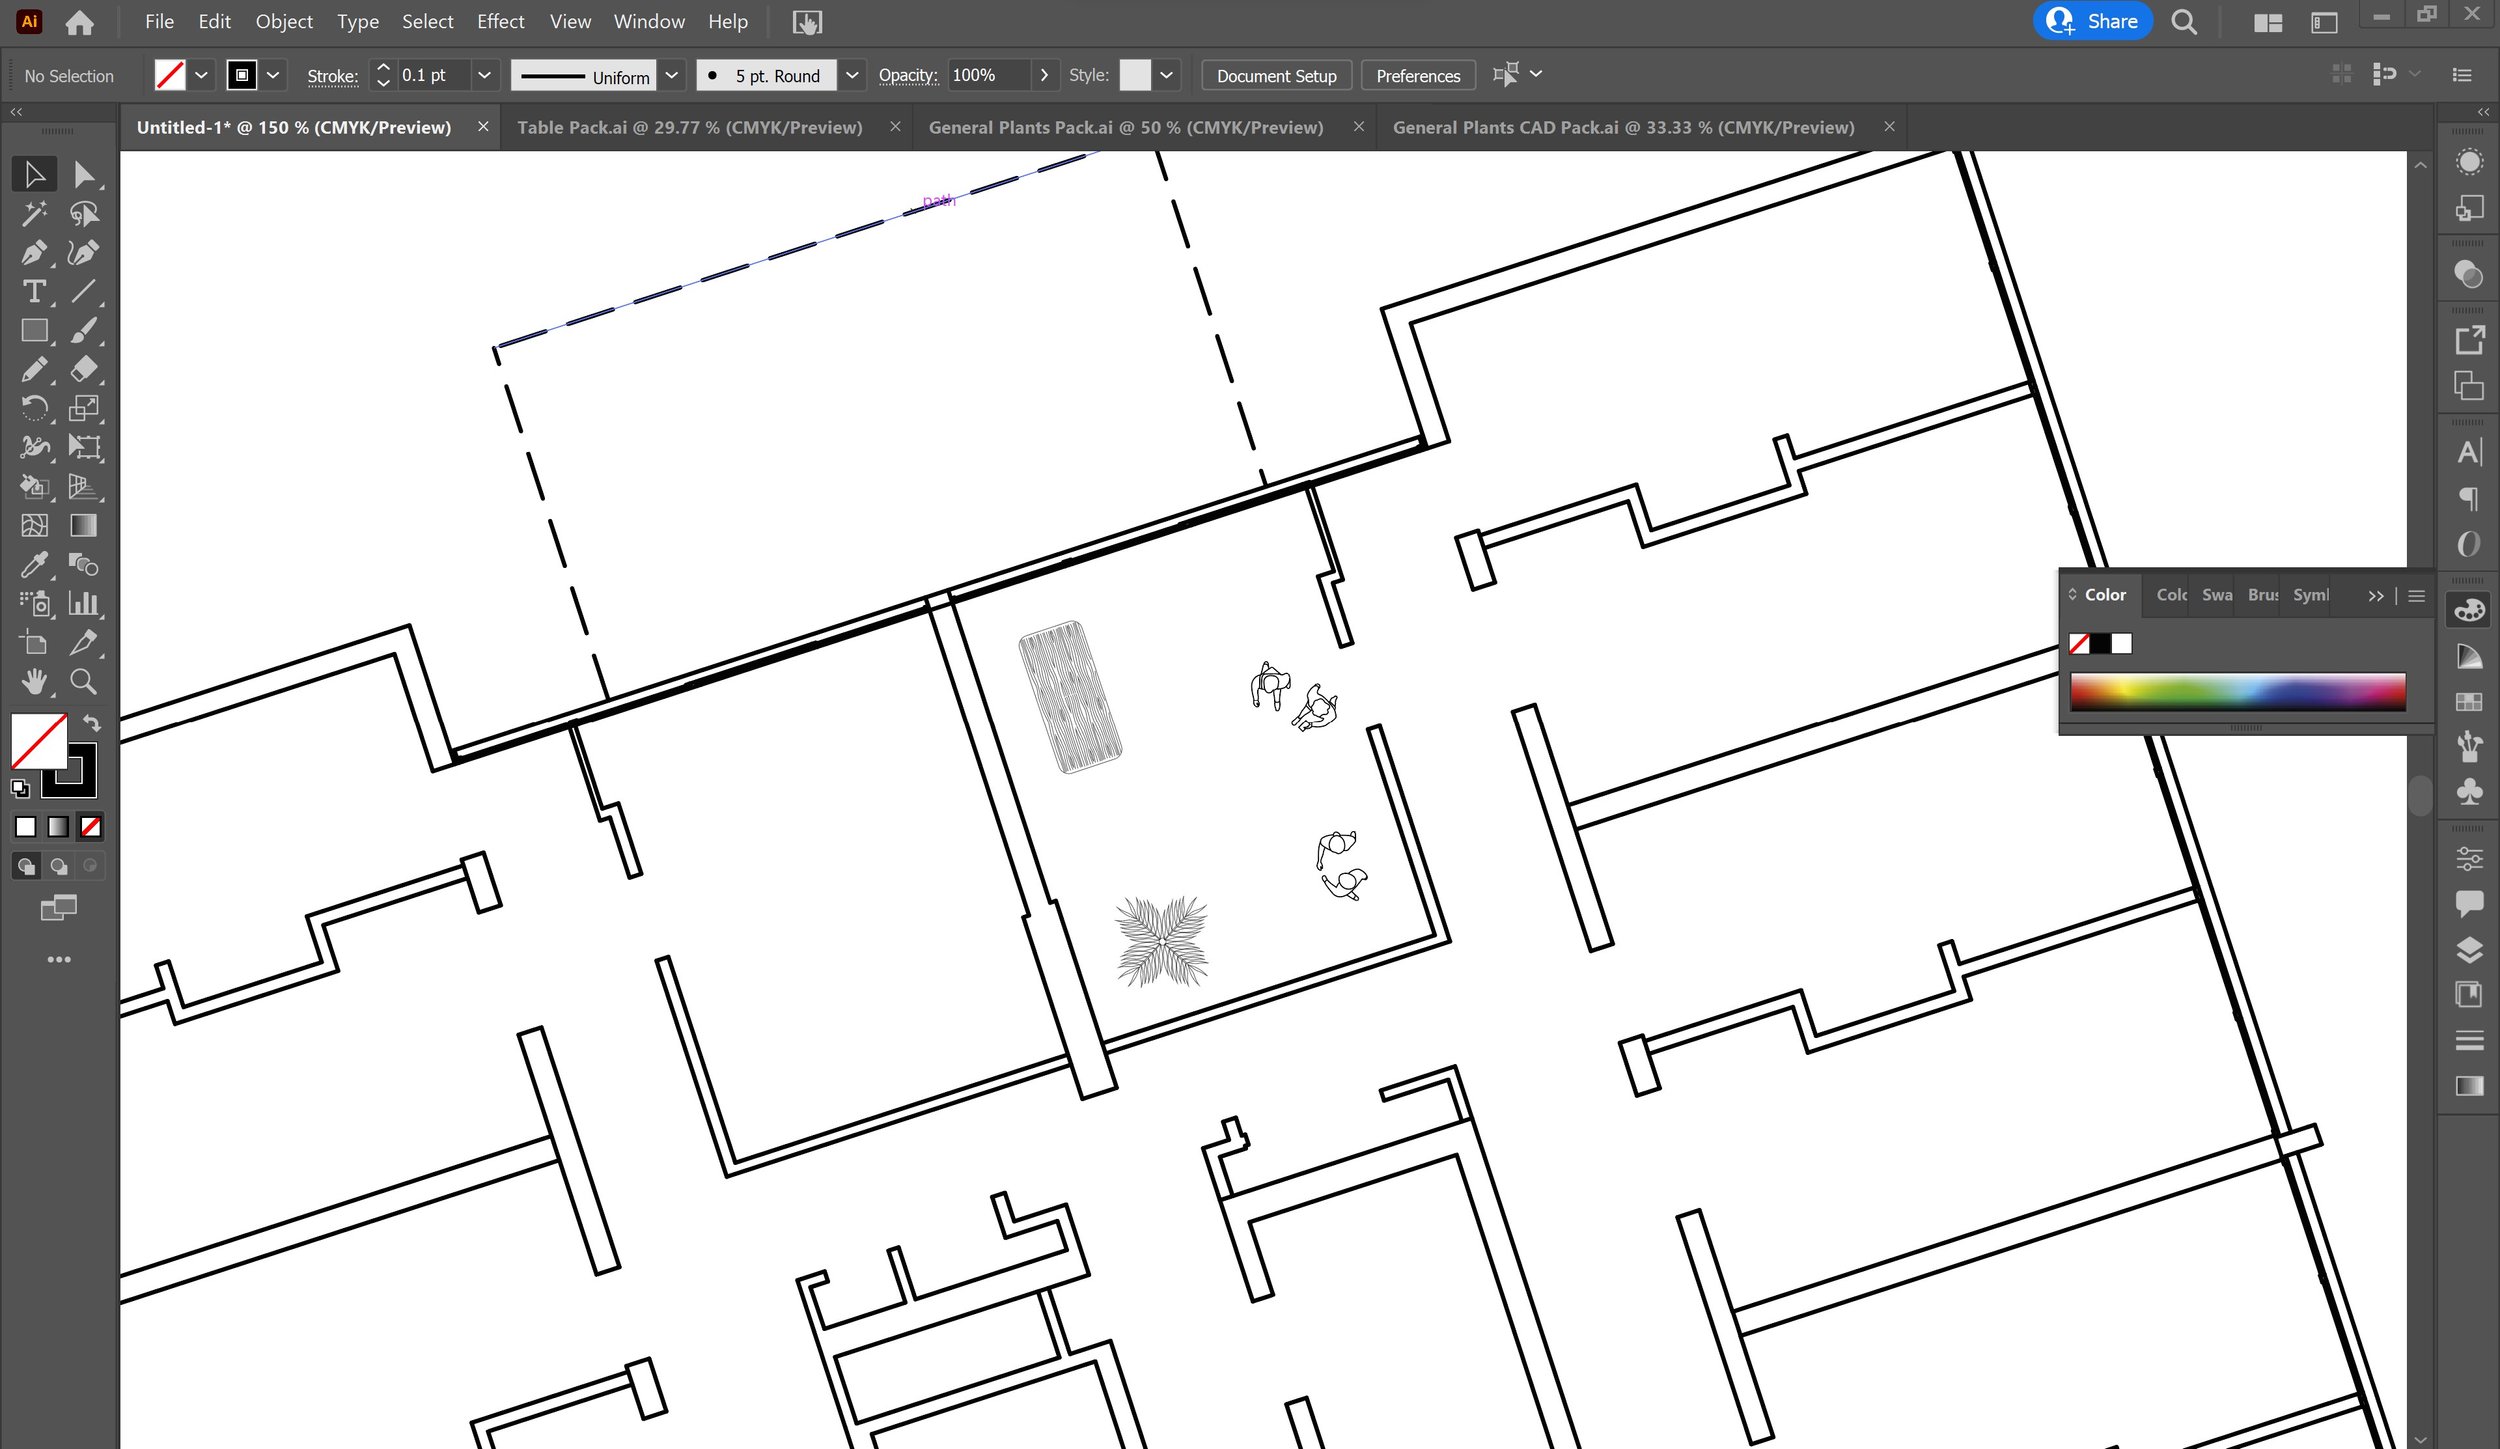
Task: Open the File menu
Action: [x=159, y=21]
